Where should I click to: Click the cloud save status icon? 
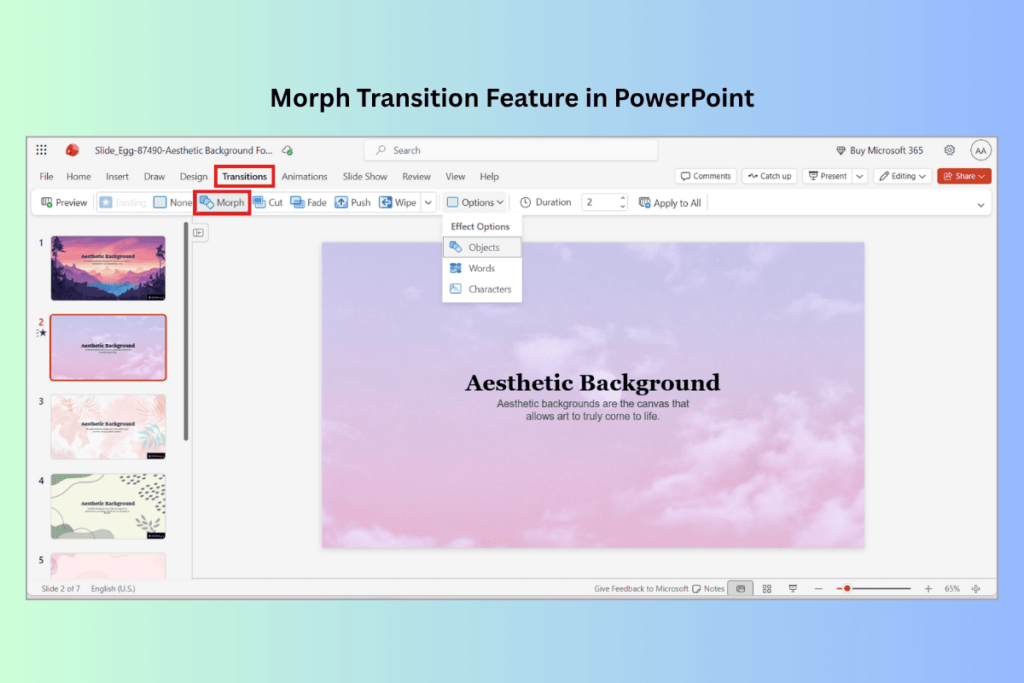287,150
